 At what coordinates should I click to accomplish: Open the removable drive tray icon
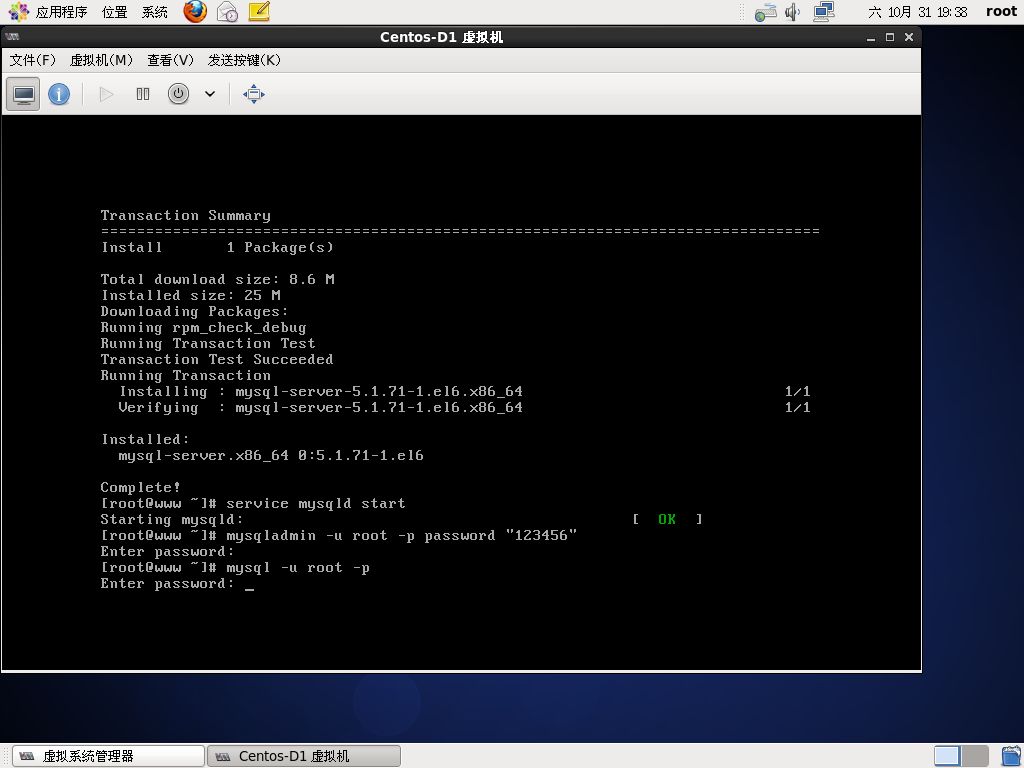765,12
